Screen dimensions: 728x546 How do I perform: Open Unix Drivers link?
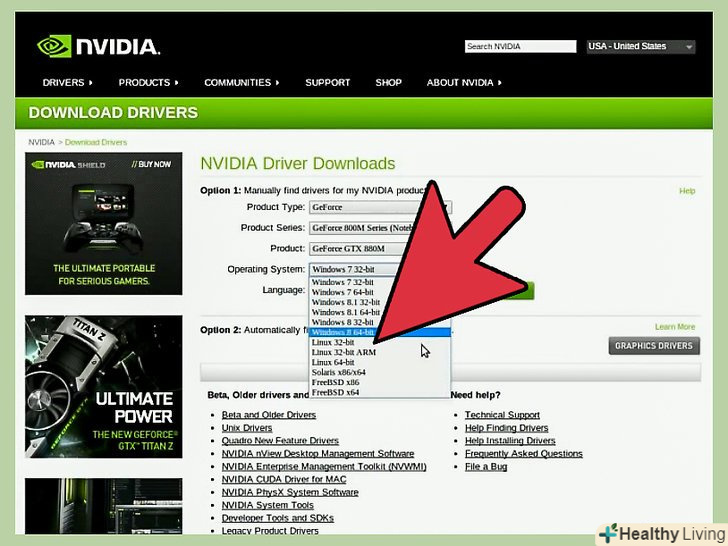tap(247, 428)
